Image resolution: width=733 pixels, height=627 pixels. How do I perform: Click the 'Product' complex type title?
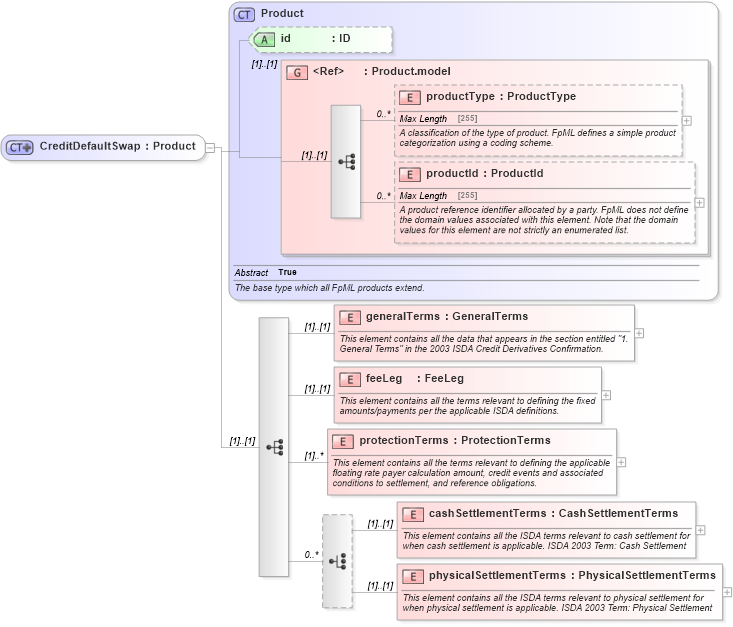coord(282,14)
